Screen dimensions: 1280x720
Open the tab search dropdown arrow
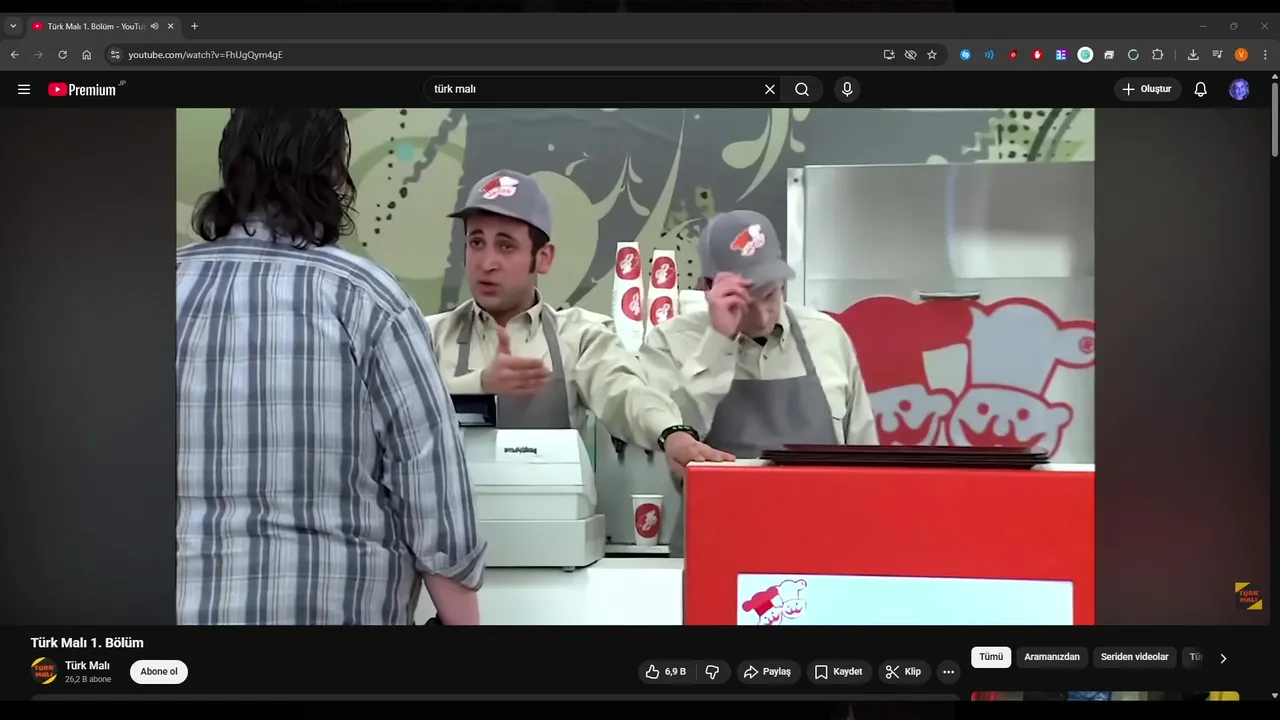(x=13, y=26)
